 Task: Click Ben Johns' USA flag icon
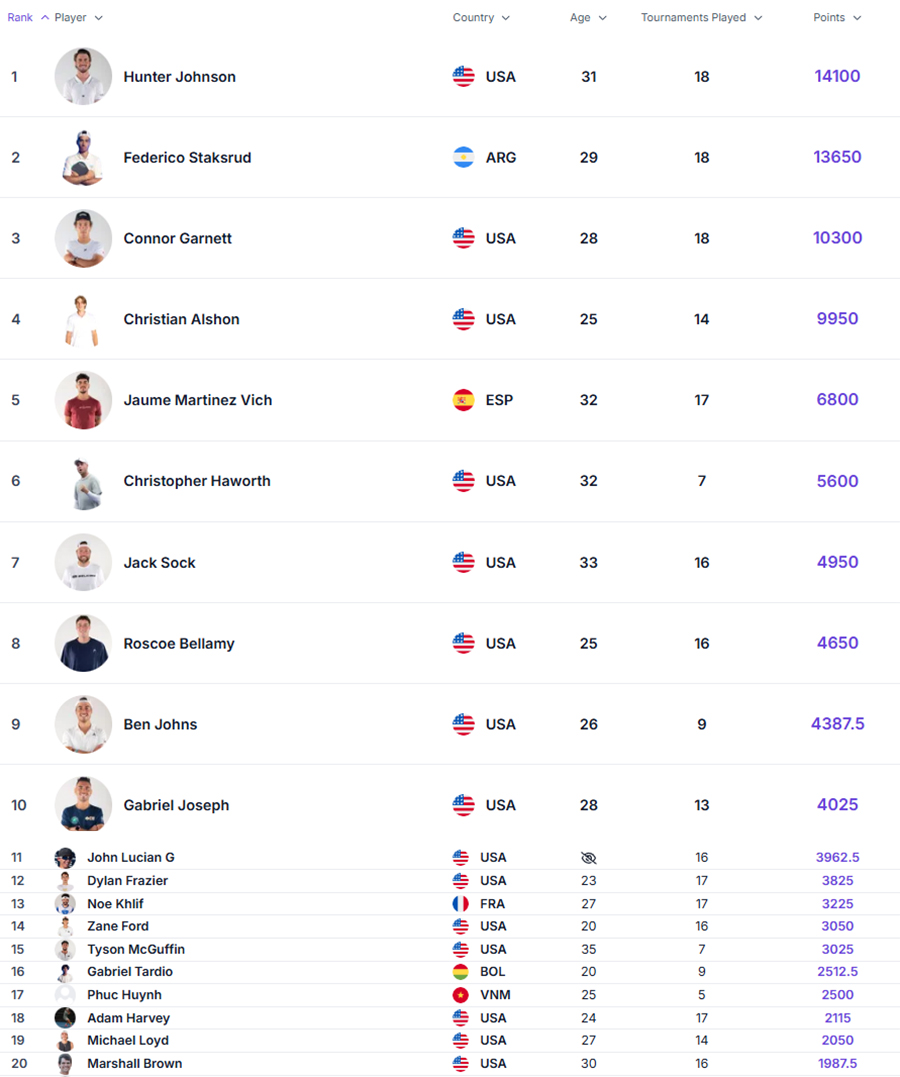[463, 724]
